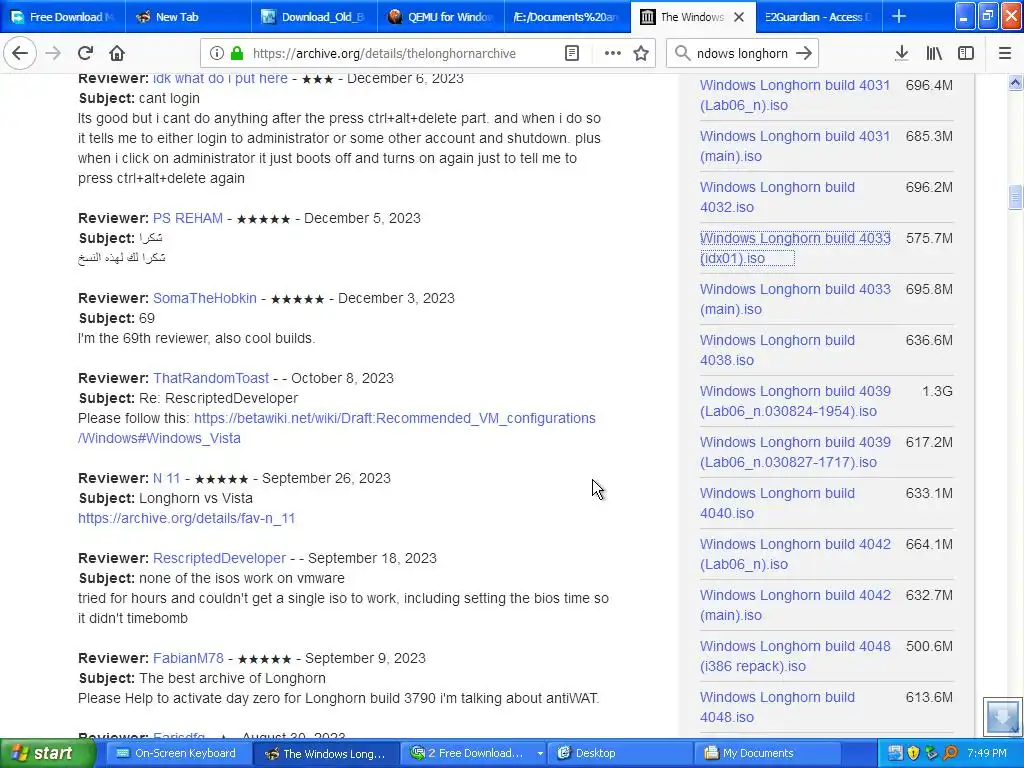The height and width of the screenshot is (768, 1024).
Task: Download build 4048 (i386 repack).iso
Action: [x=795, y=655]
